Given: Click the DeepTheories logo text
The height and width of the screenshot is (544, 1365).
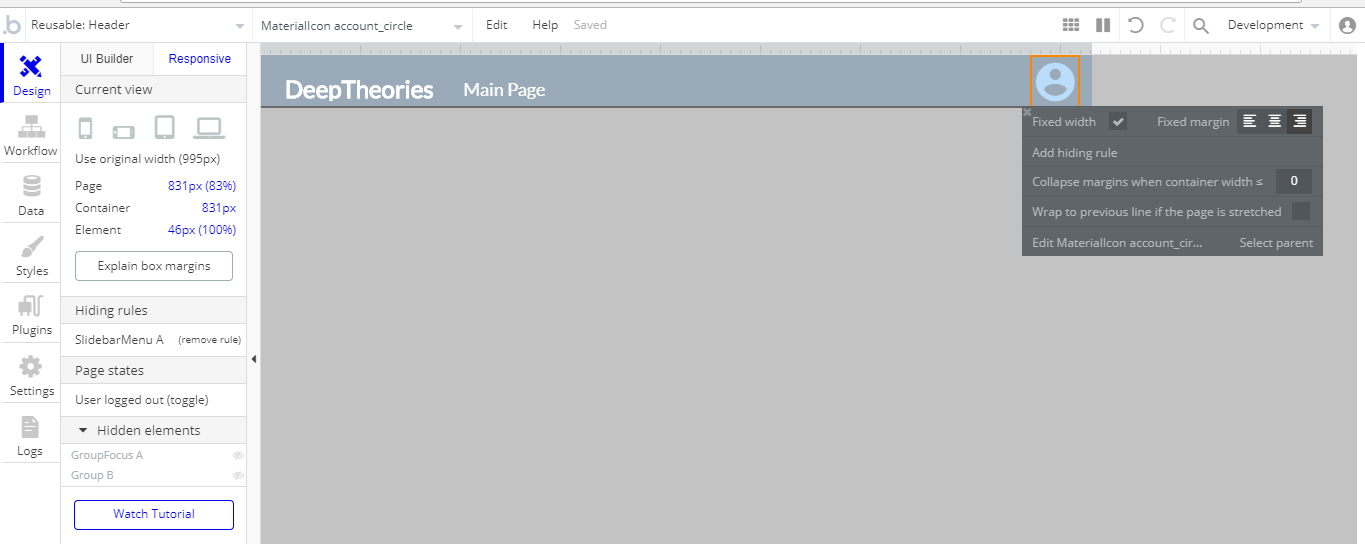Looking at the screenshot, I should coord(359,90).
